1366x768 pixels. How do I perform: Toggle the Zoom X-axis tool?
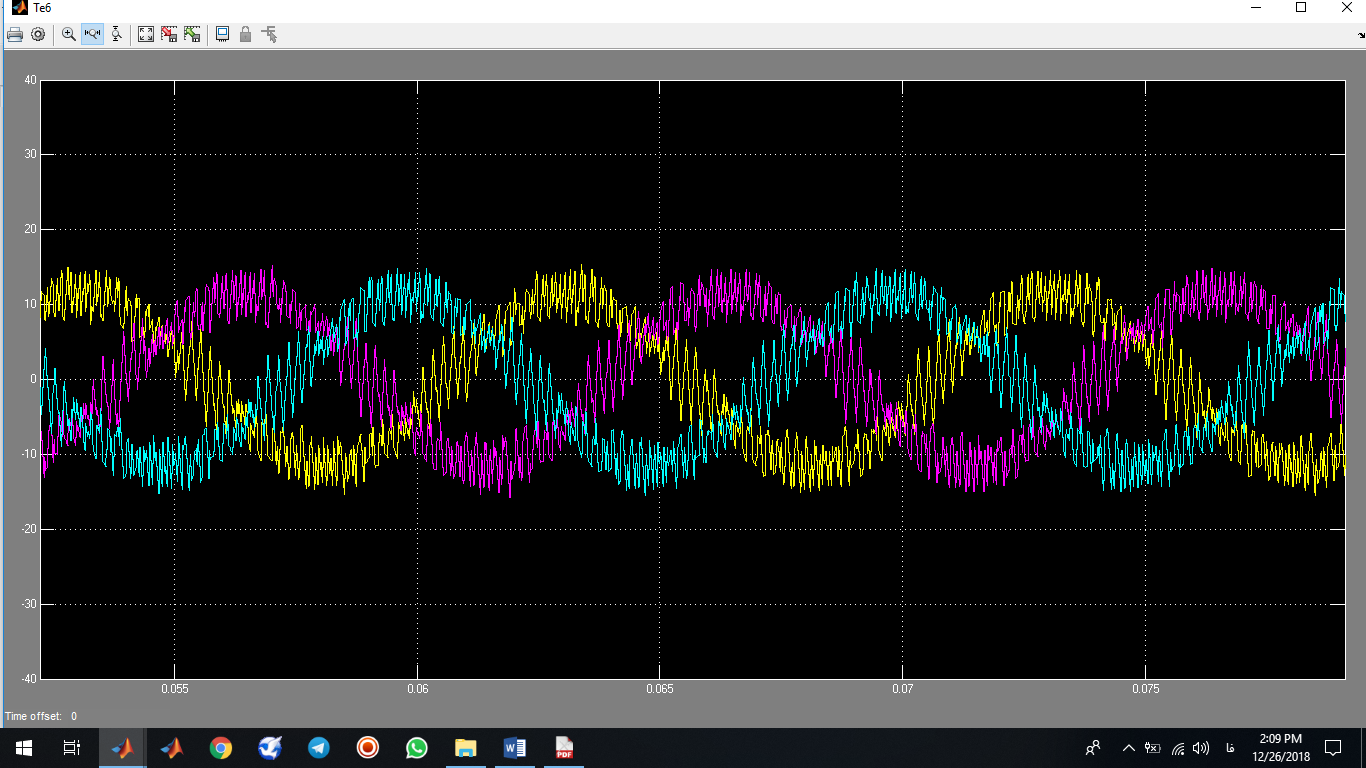(x=93, y=34)
